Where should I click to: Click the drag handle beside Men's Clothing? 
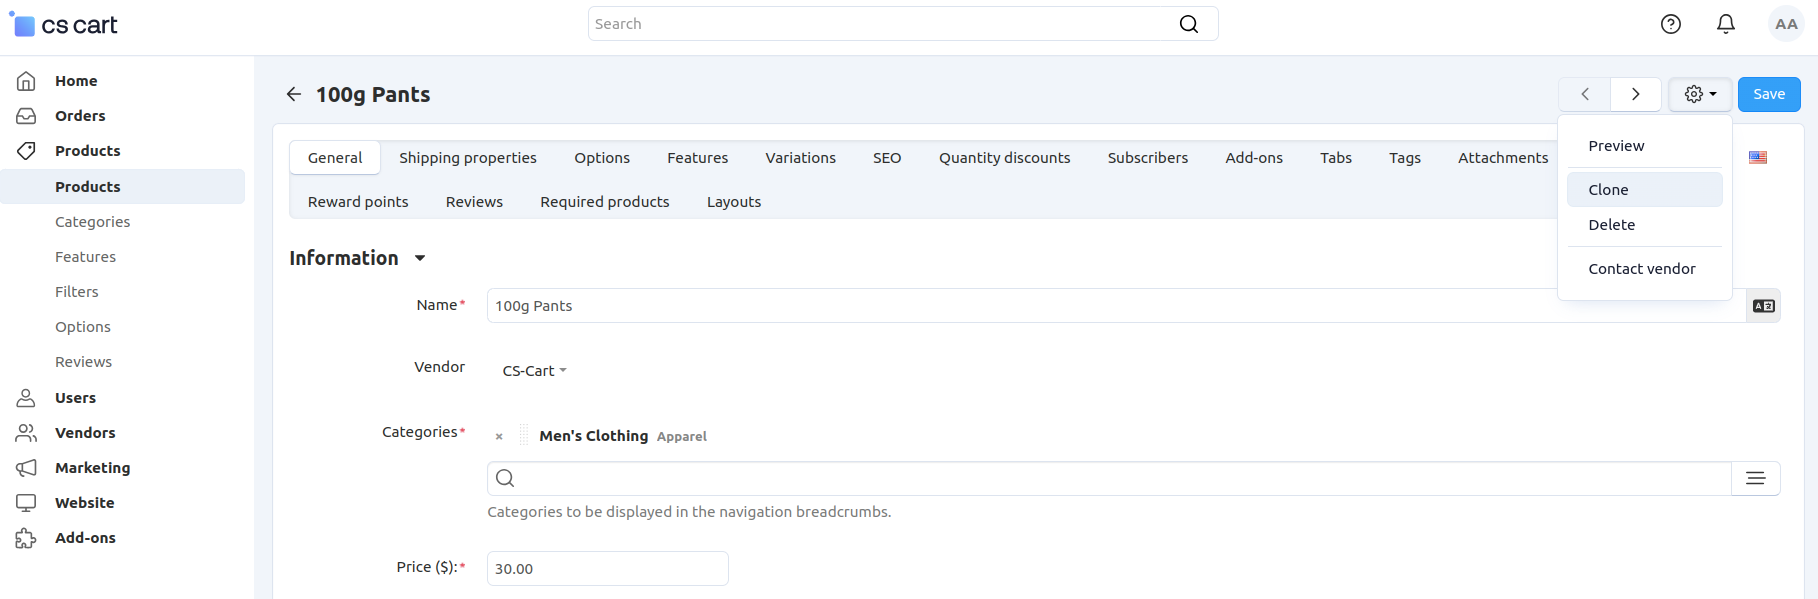tap(523, 435)
